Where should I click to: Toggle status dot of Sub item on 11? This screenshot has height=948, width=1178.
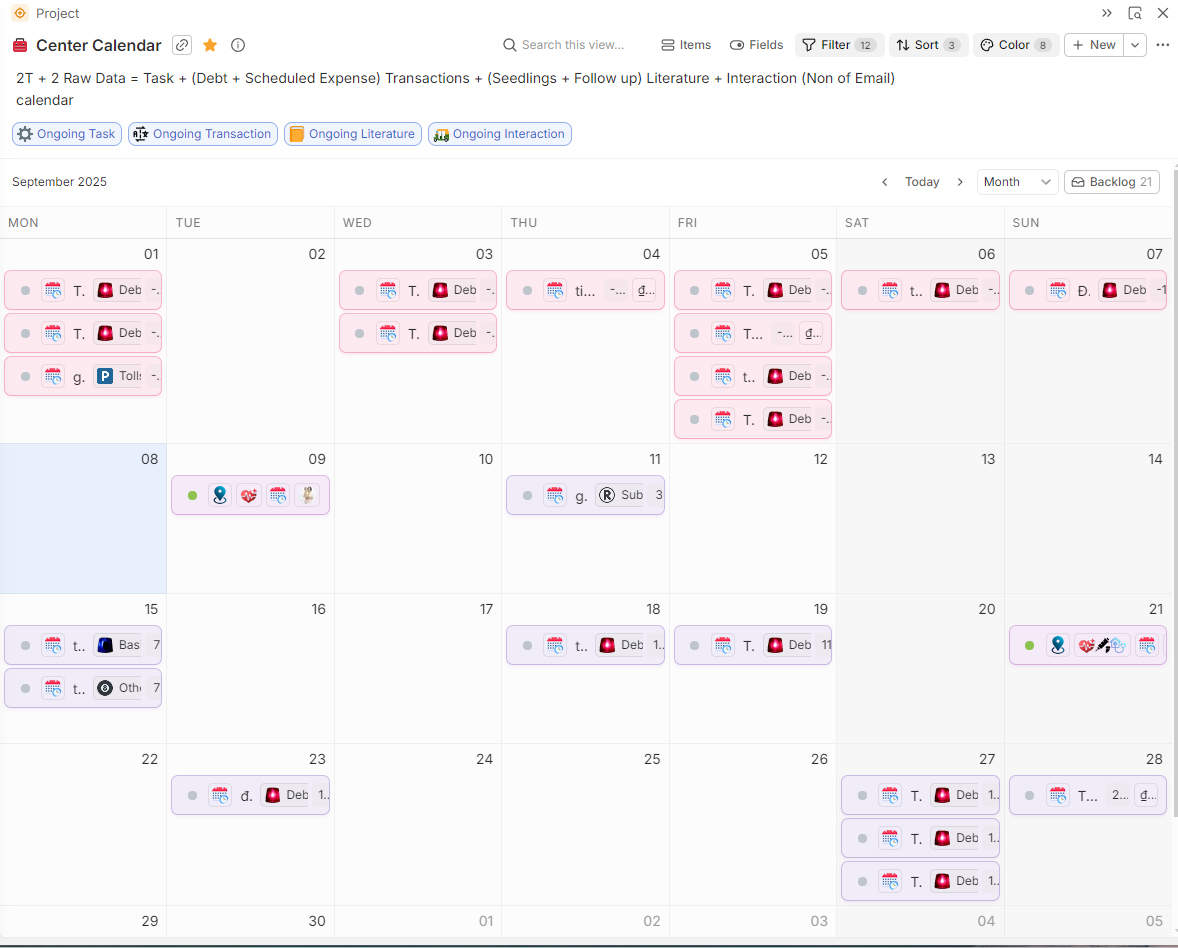(527, 496)
